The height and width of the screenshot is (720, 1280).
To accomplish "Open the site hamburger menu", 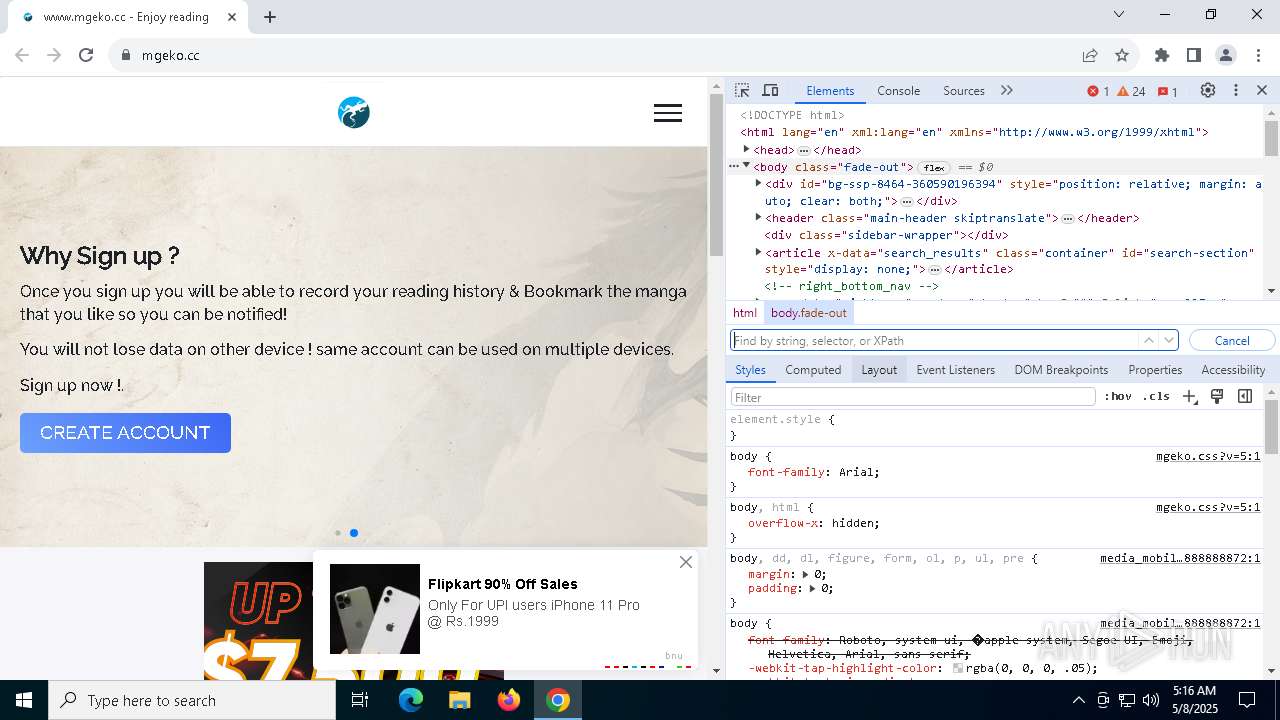I will 668,113.
